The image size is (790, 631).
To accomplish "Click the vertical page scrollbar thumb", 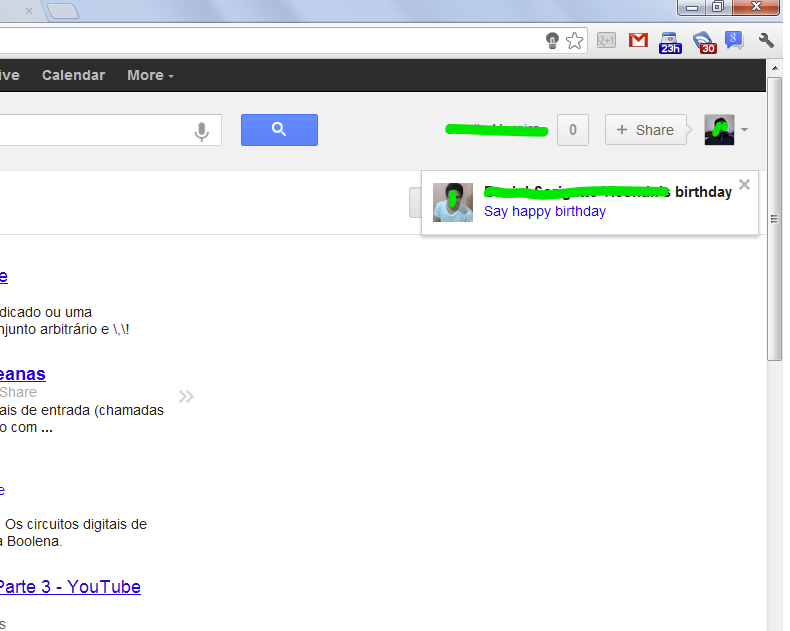I will (x=774, y=220).
